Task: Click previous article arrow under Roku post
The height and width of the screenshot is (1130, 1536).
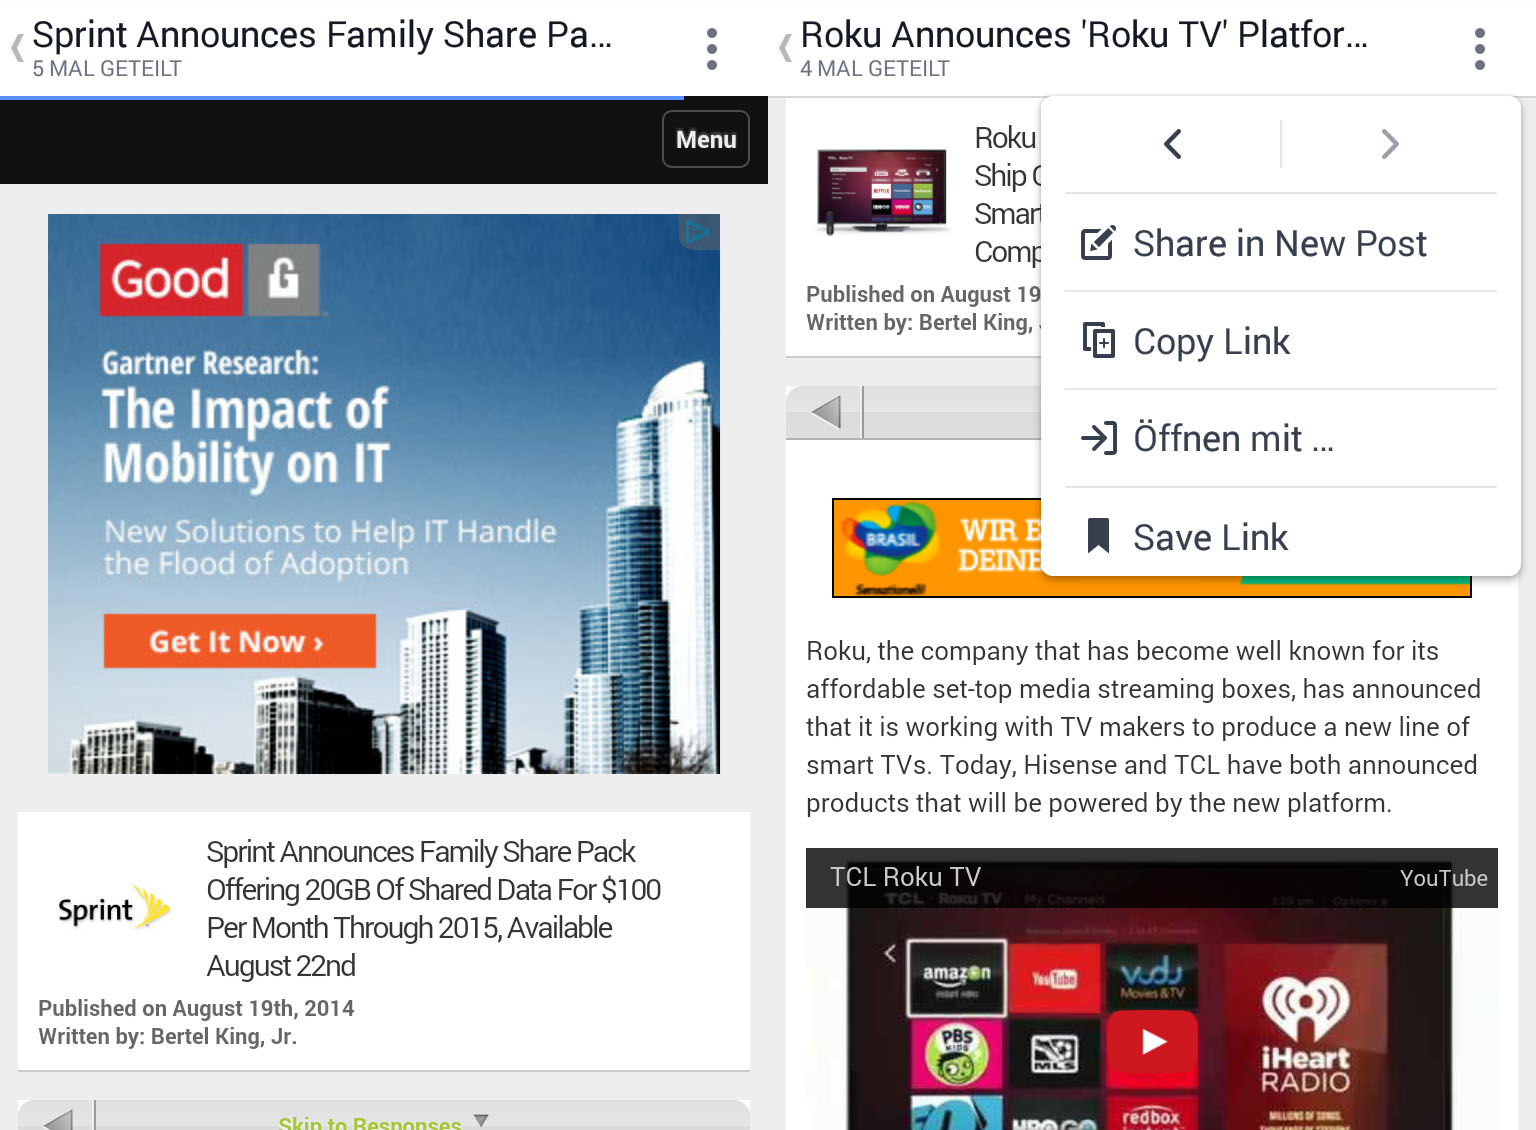Action: pos(825,412)
